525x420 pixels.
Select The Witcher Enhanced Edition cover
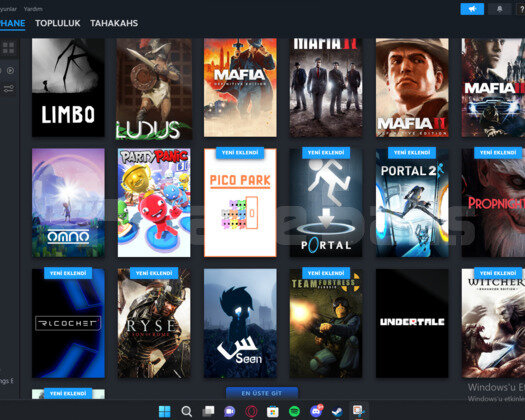click(x=493, y=323)
